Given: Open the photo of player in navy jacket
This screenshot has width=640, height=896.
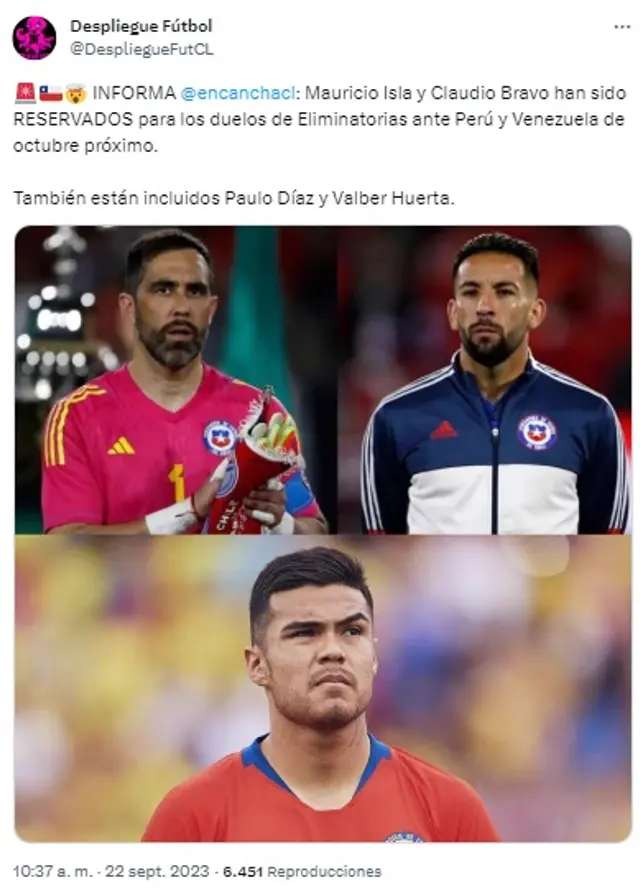Looking at the screenshot, I should click(485, 380).
